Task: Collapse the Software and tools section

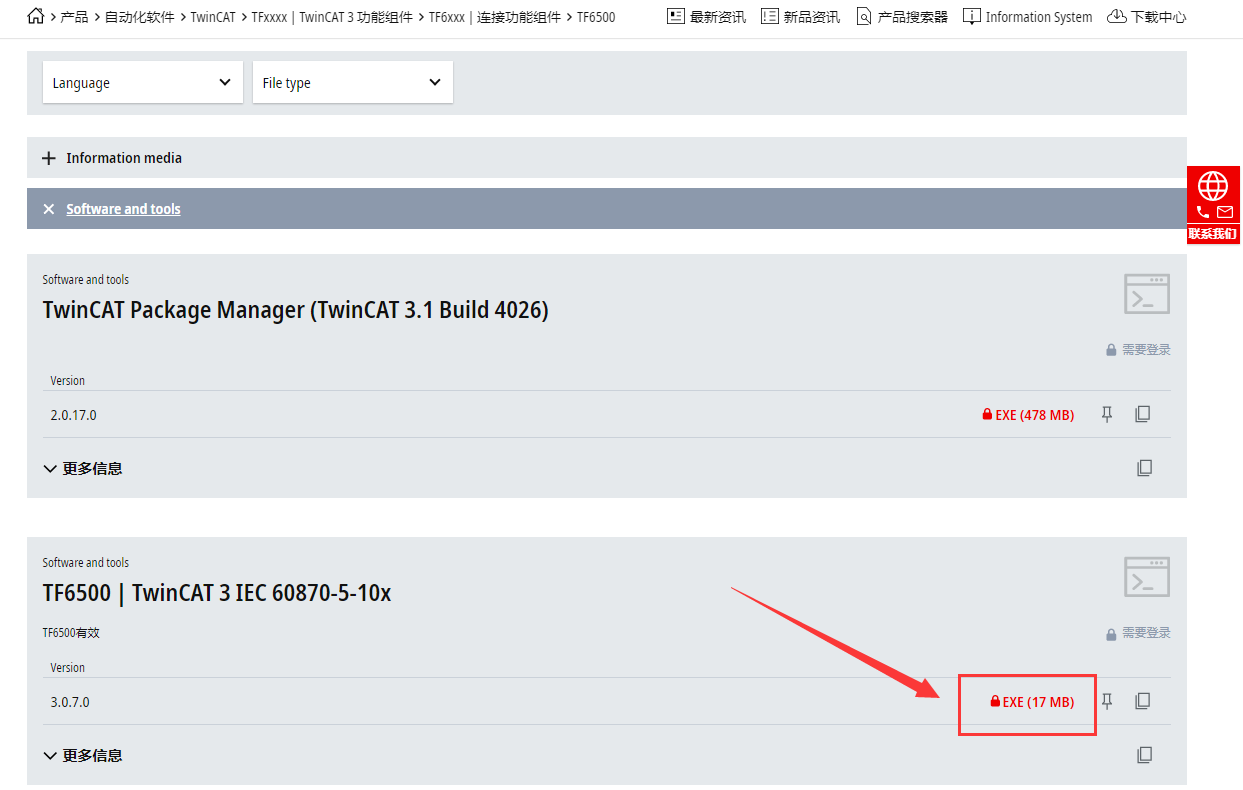Action: [x=607, y=209]
